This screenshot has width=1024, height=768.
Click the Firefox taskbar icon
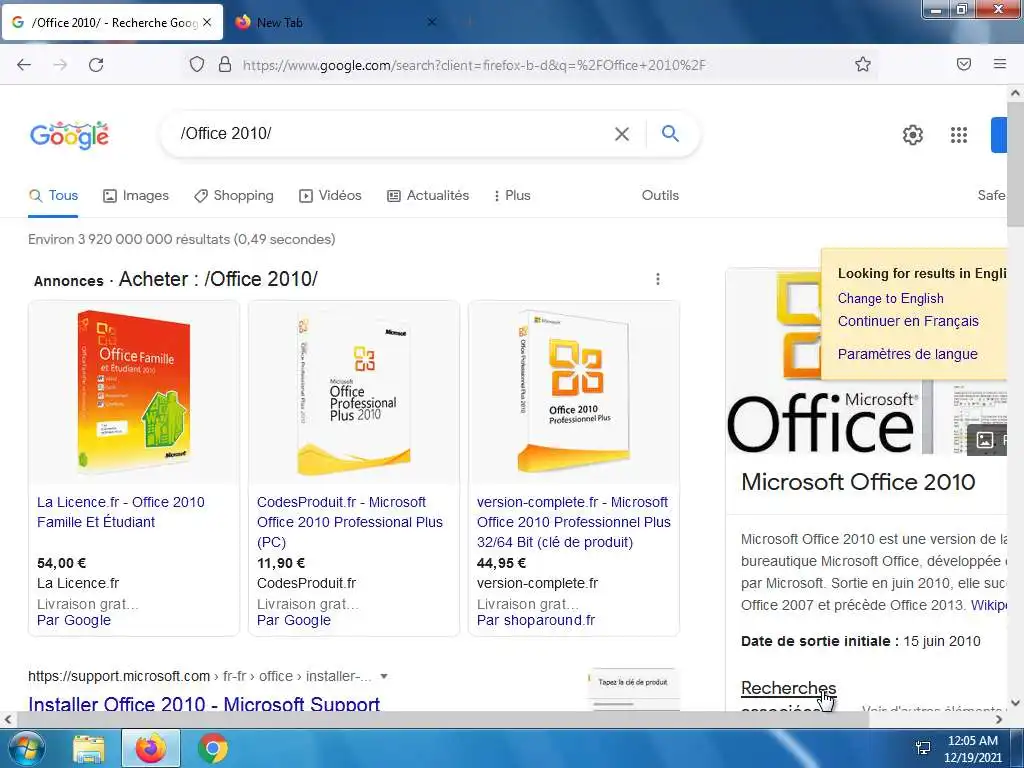(x=151, y=748)
